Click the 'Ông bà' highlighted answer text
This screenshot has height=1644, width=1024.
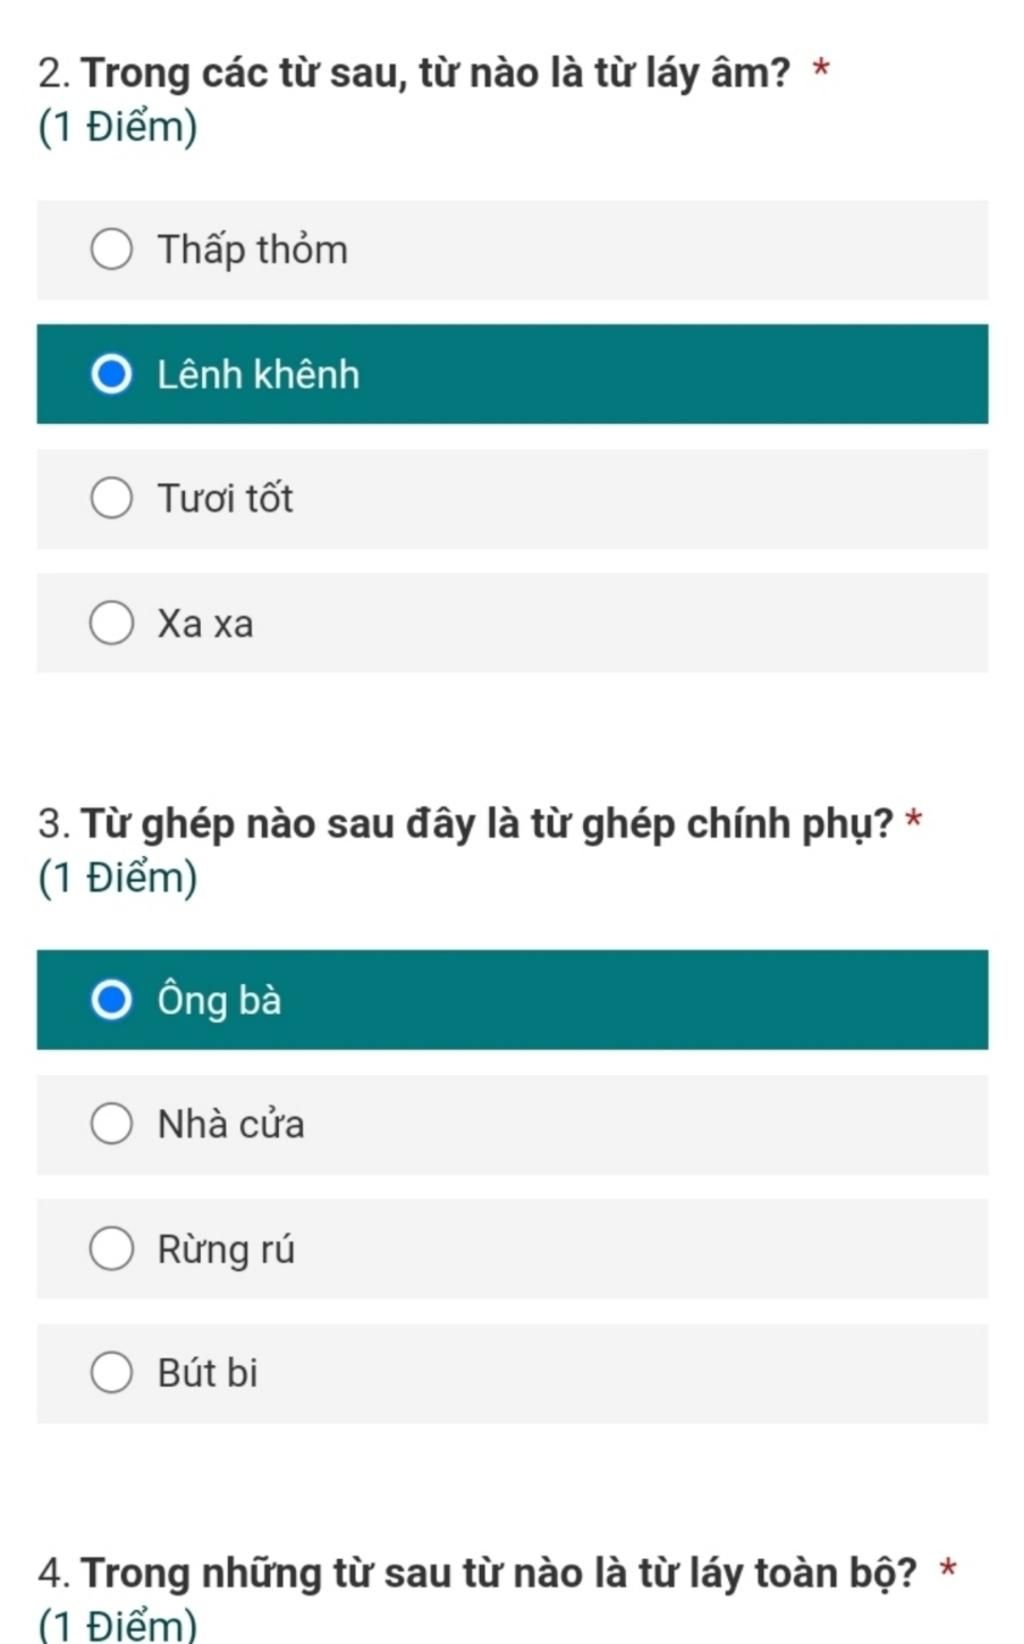click(219, 999)
